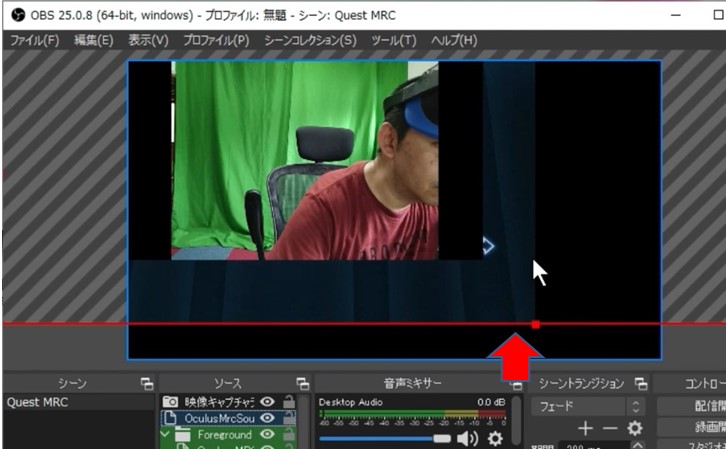Minimize the OBS window

coord(676,15)
